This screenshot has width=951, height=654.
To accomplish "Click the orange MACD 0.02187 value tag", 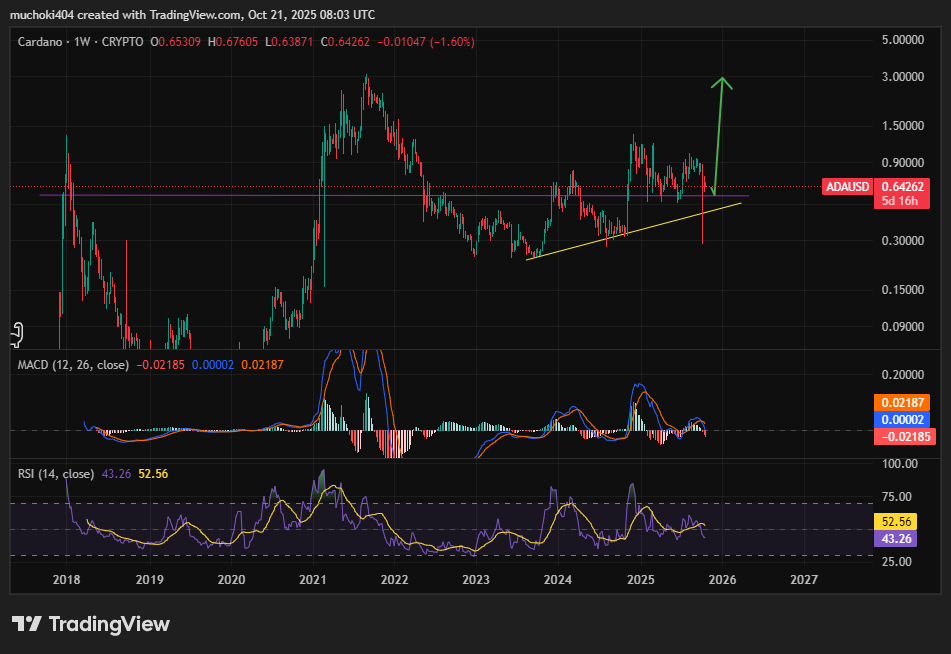I will [903, 402].
